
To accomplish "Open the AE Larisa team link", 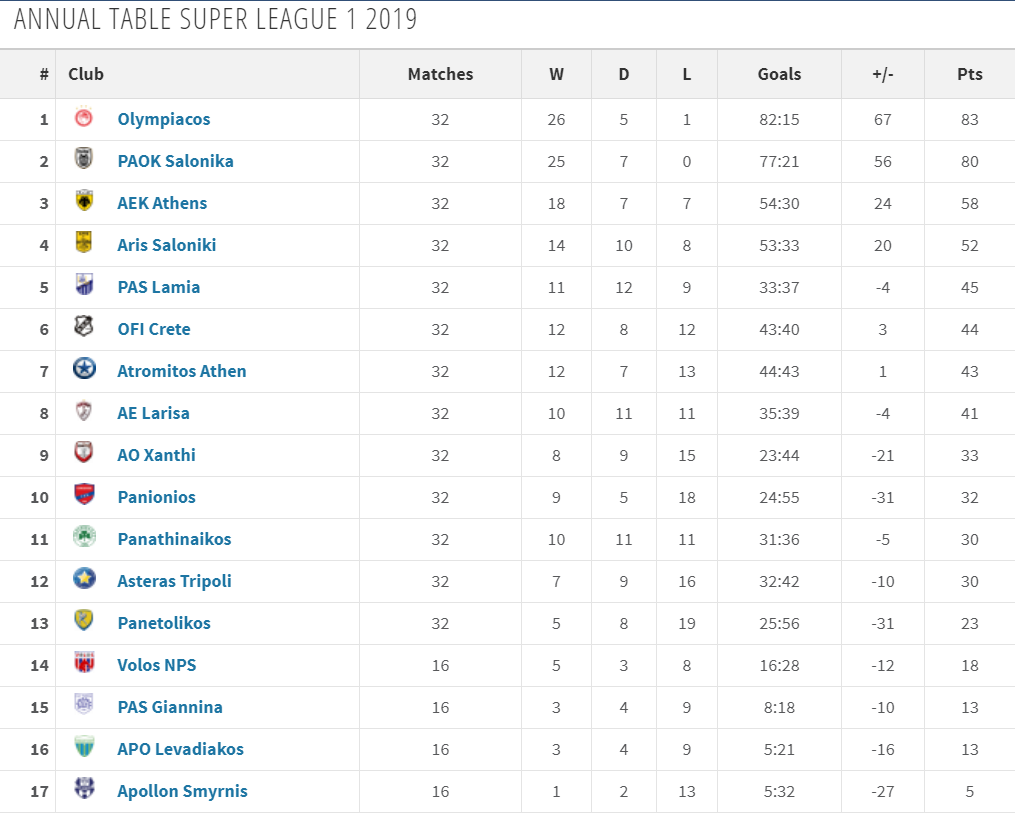I will tap(153, 413).
